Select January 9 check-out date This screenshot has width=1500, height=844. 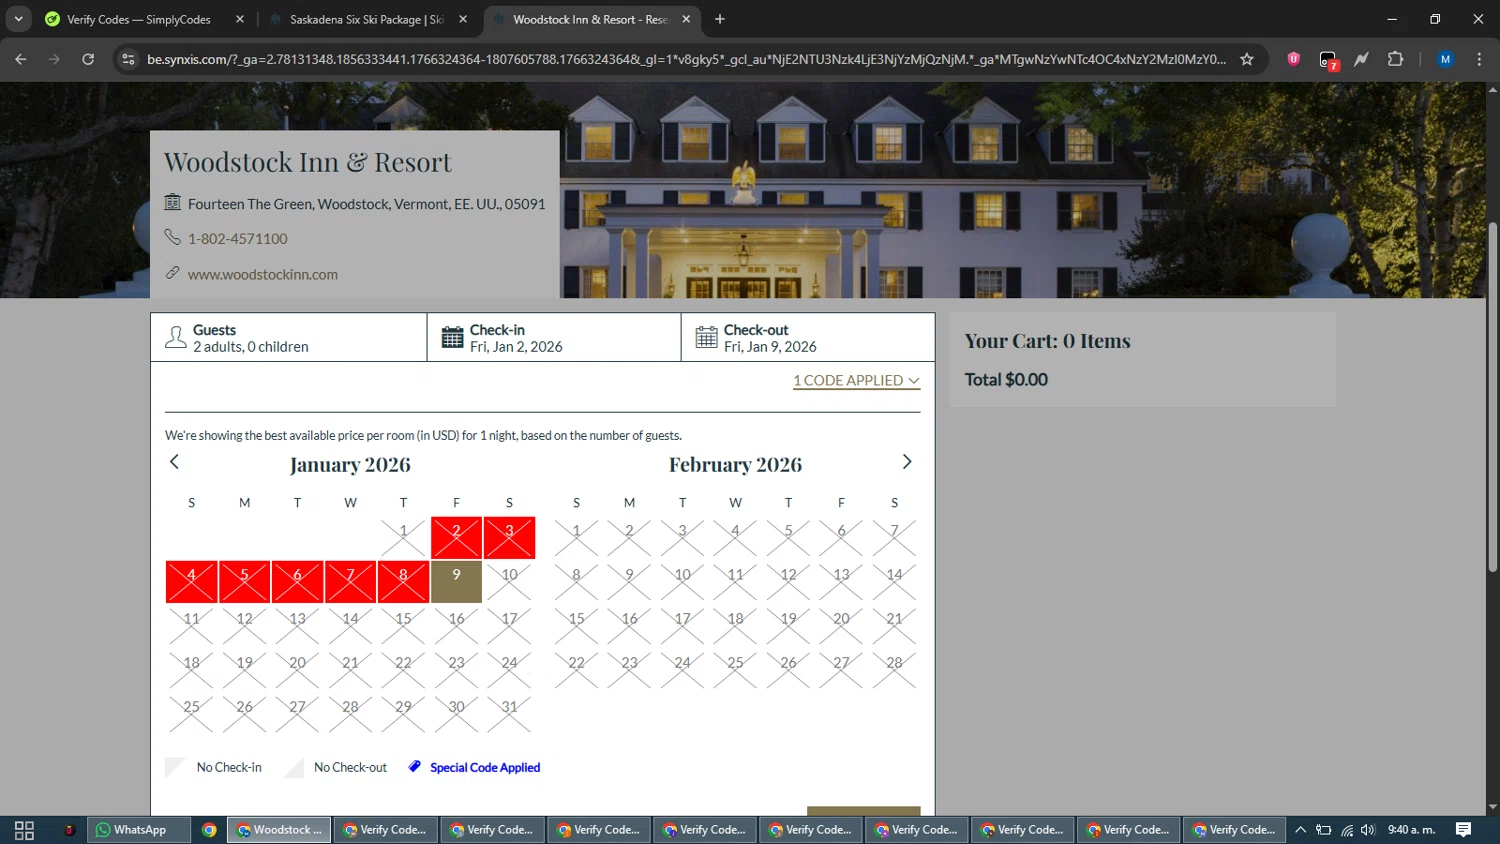[457, 582]
